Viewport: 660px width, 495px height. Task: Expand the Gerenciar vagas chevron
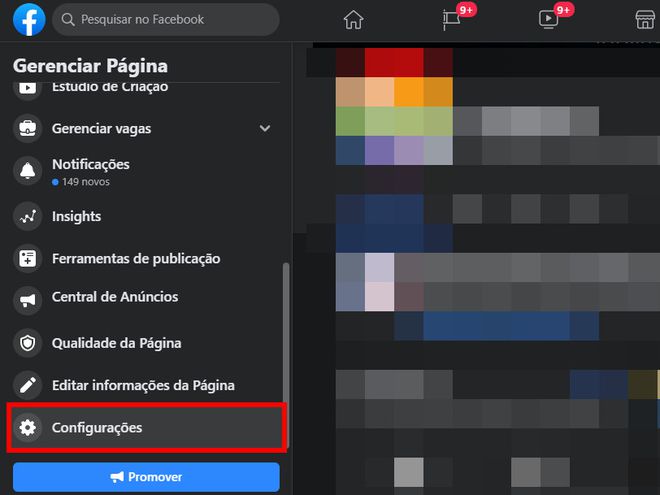265,128
